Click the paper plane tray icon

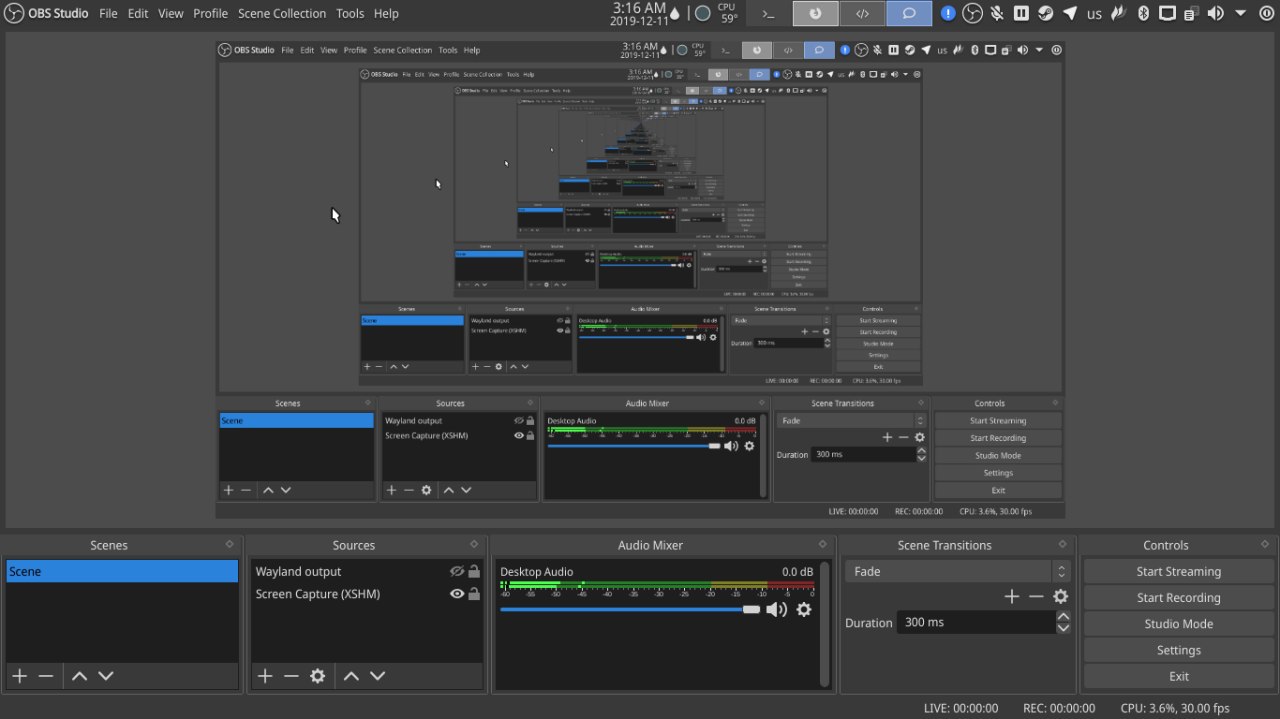[1070, 13]
